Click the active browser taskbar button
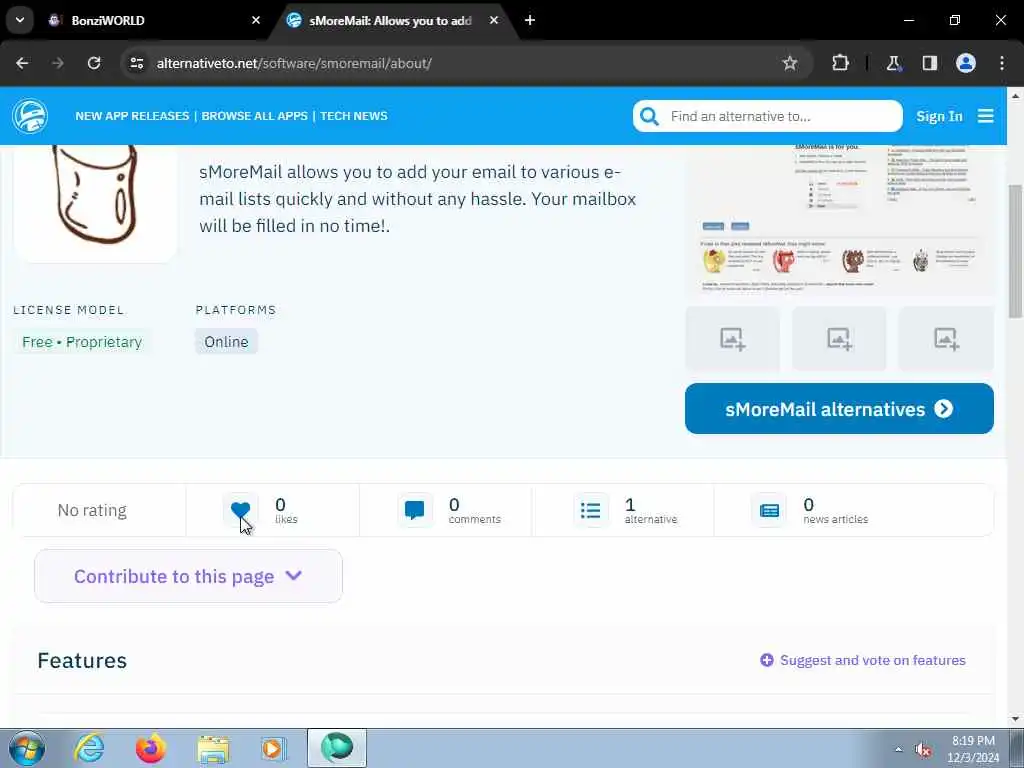 pyautogui.click(x=337, y=748)
